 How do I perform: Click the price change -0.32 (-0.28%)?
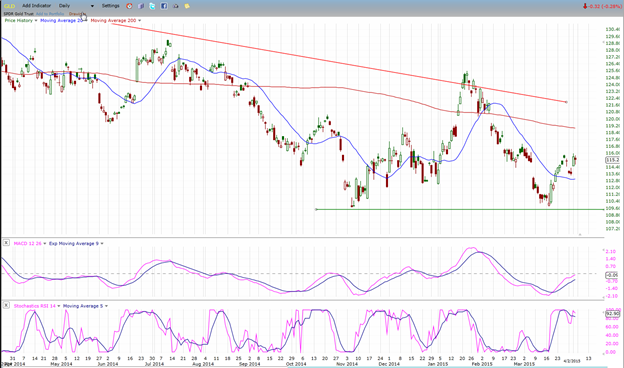coord(603,6)
